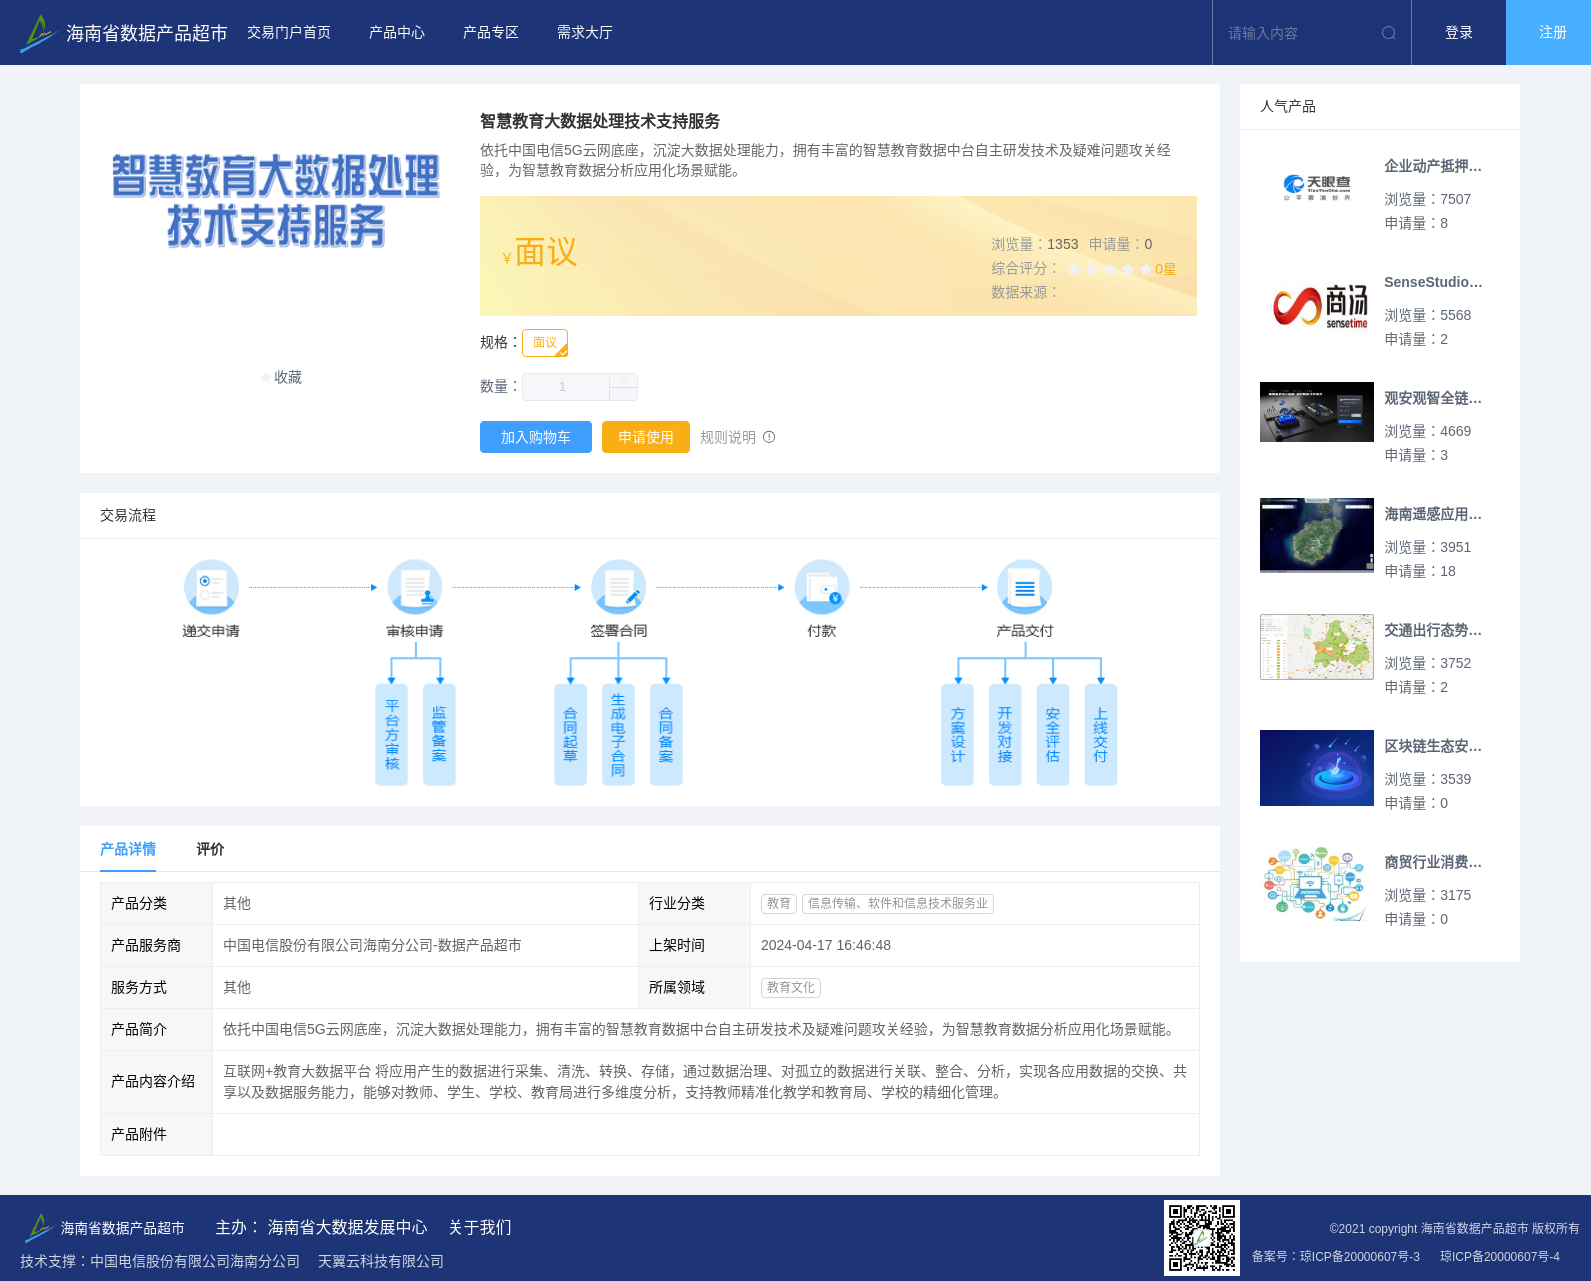Open the 商贸行业消费 product thumbnail
The height and width of the screenshot is (1281, 1591).
click(x=1317, y=884)
